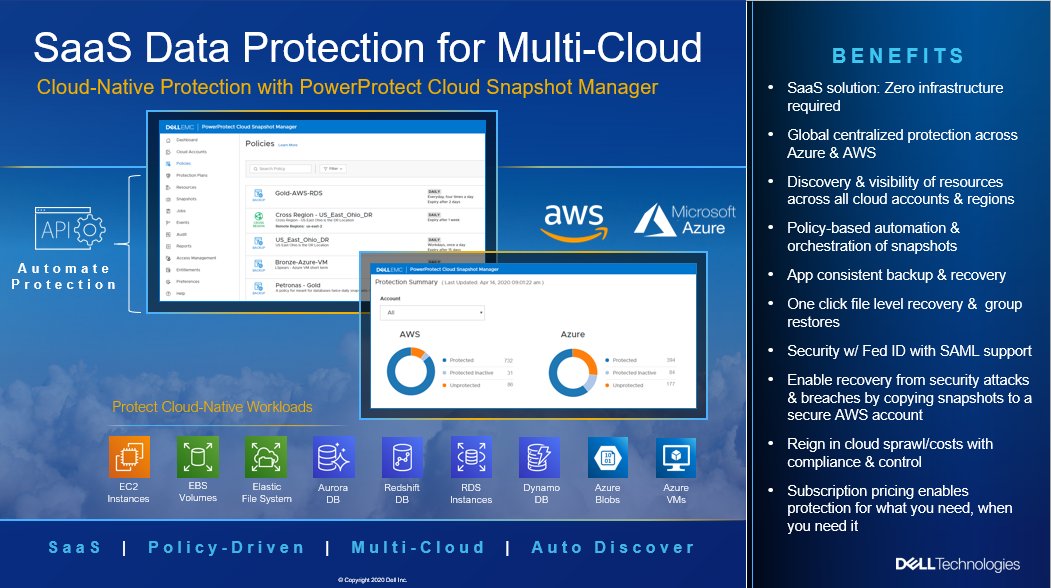1051x588 pixels.
Task: Click the Azure donut chart
Action: (573, 373)
